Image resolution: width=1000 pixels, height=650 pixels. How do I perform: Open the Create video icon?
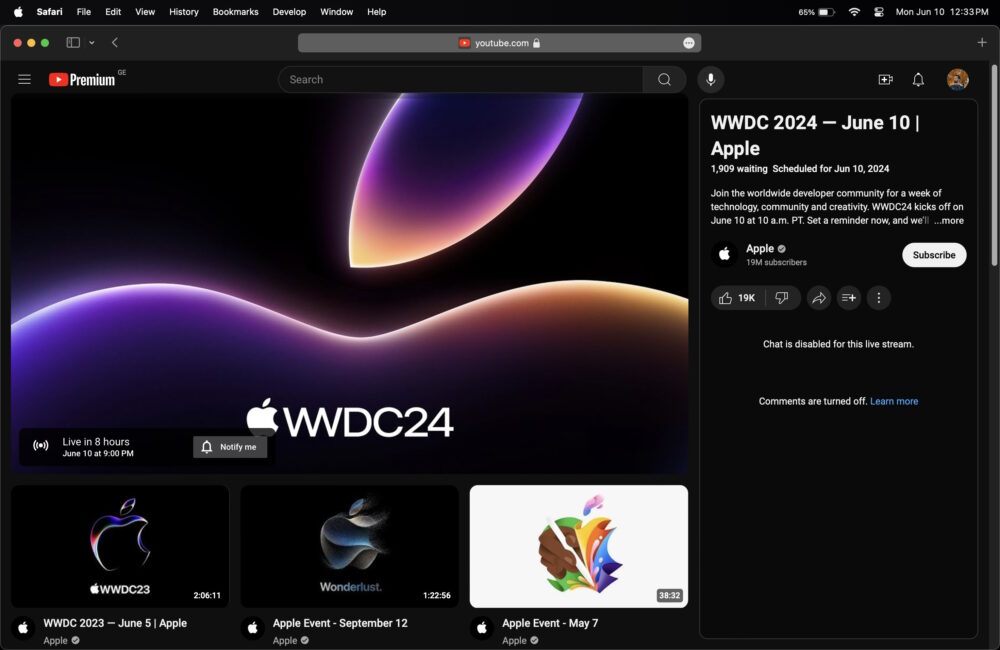(885, 79)
